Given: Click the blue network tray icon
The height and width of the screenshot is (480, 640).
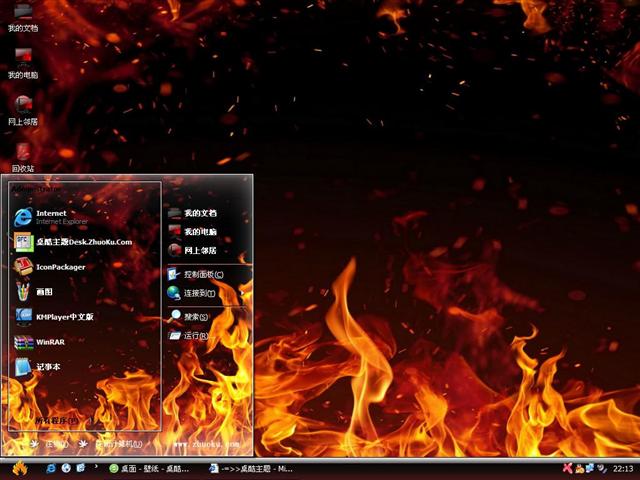Looking at the screenshot, I should tap(590, 469).
